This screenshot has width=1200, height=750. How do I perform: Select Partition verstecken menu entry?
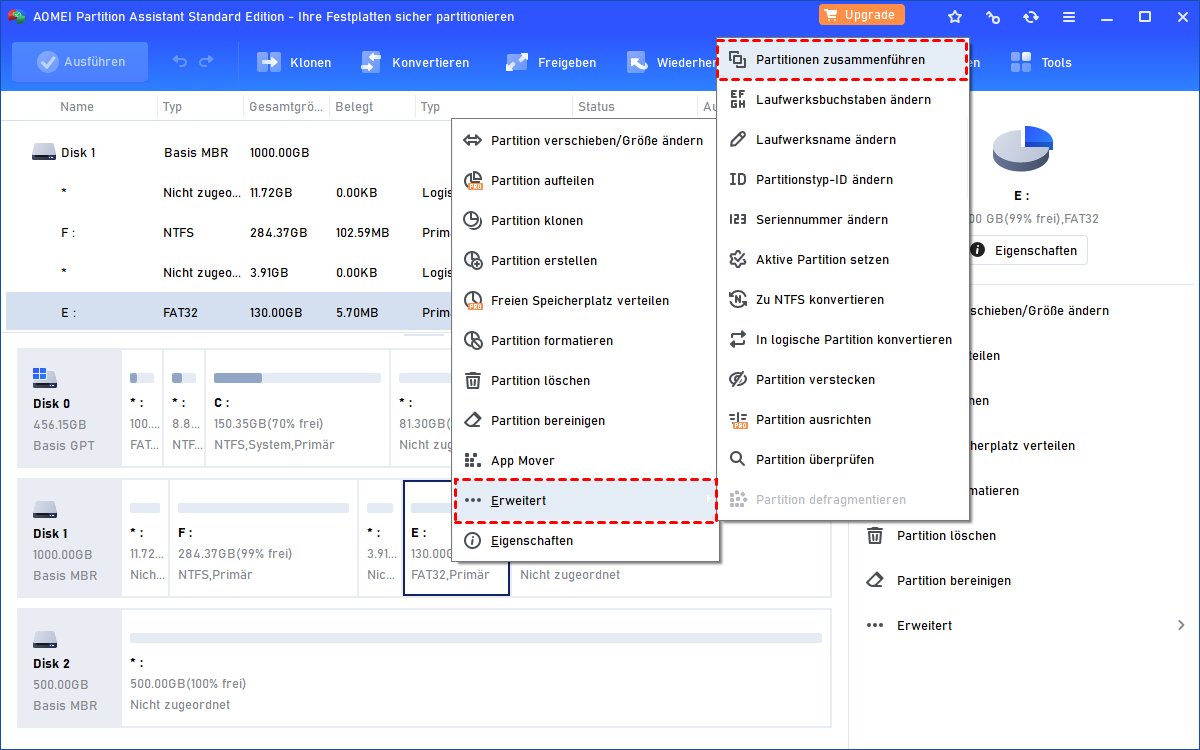click(843, 380)
